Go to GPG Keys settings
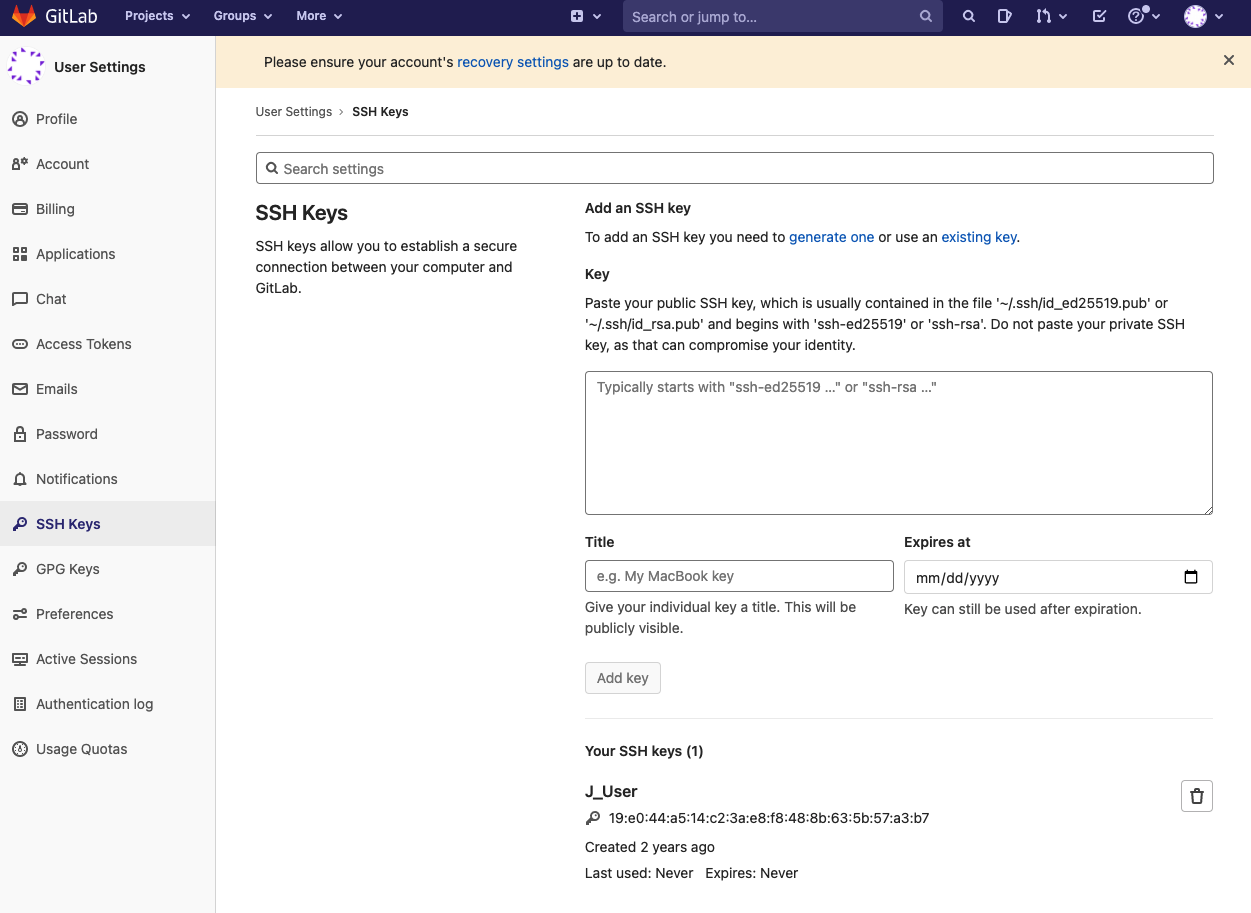Image resolution: width=1251 pixels, height=913 pixels. point(67,569)
